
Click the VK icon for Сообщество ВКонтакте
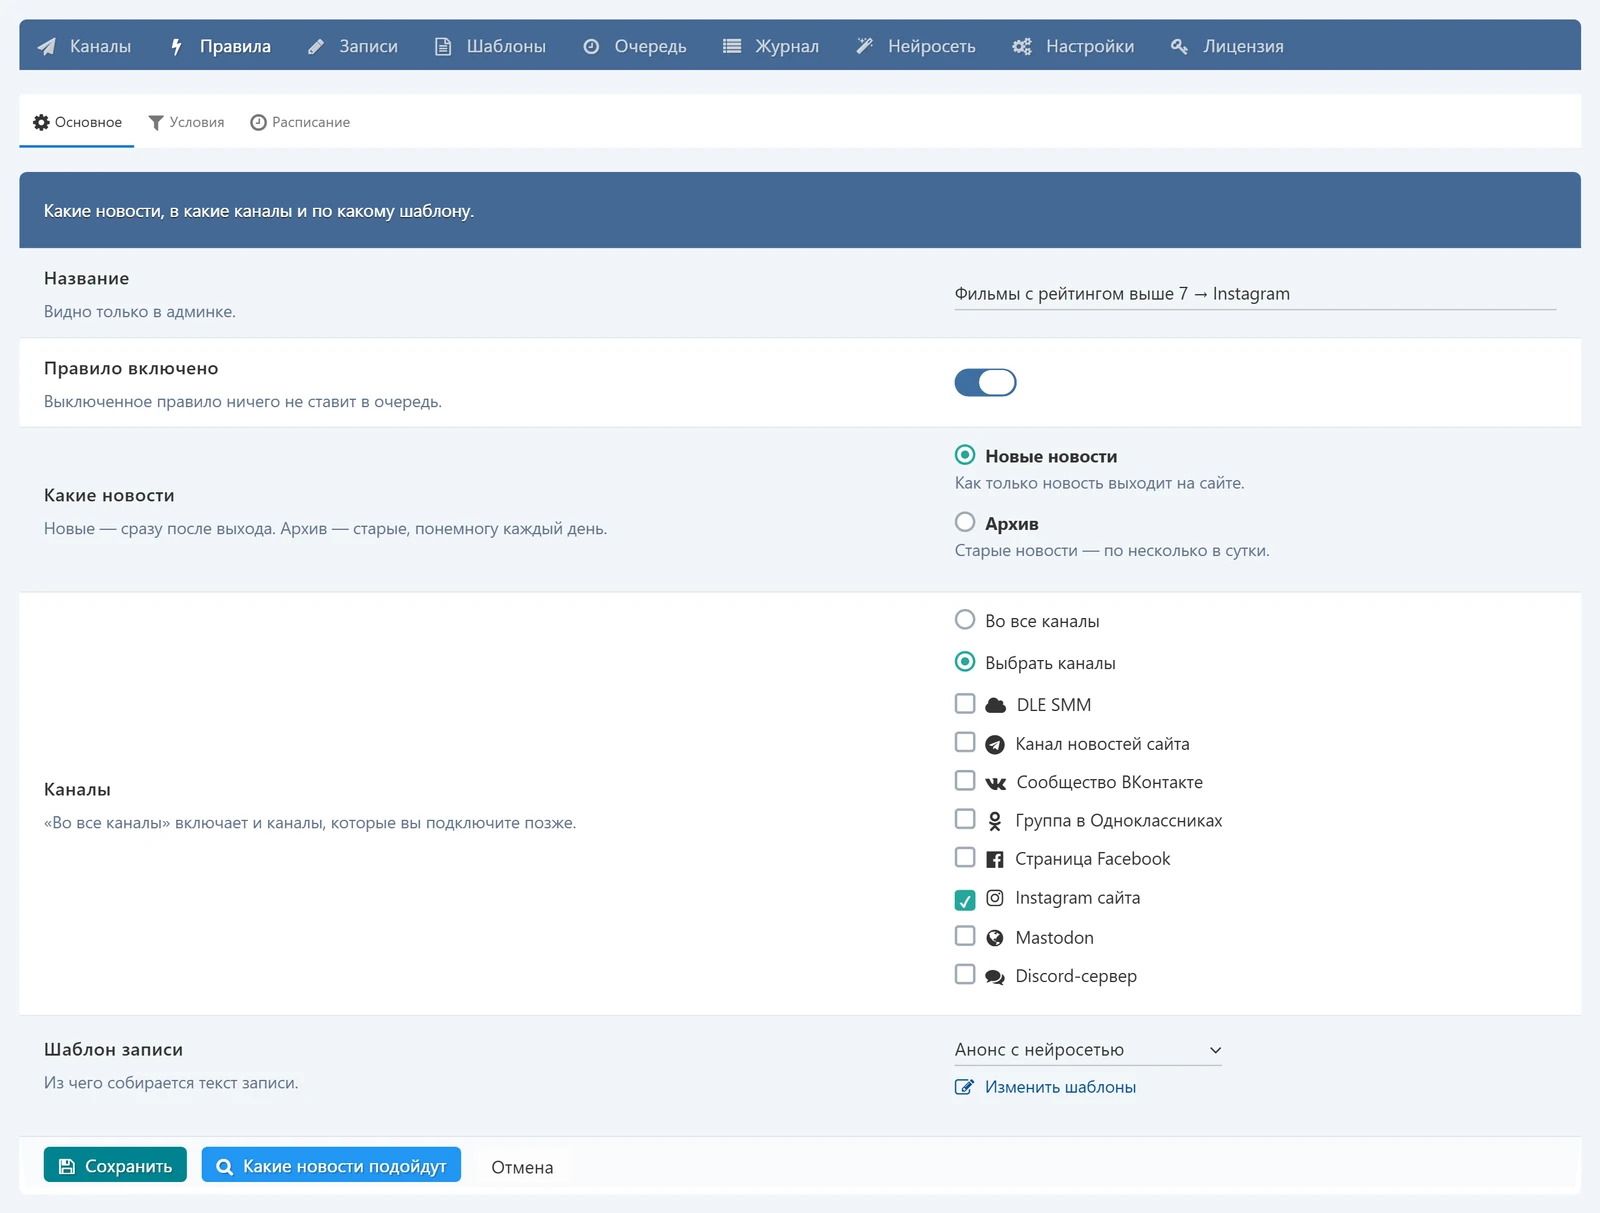point(995,783)
